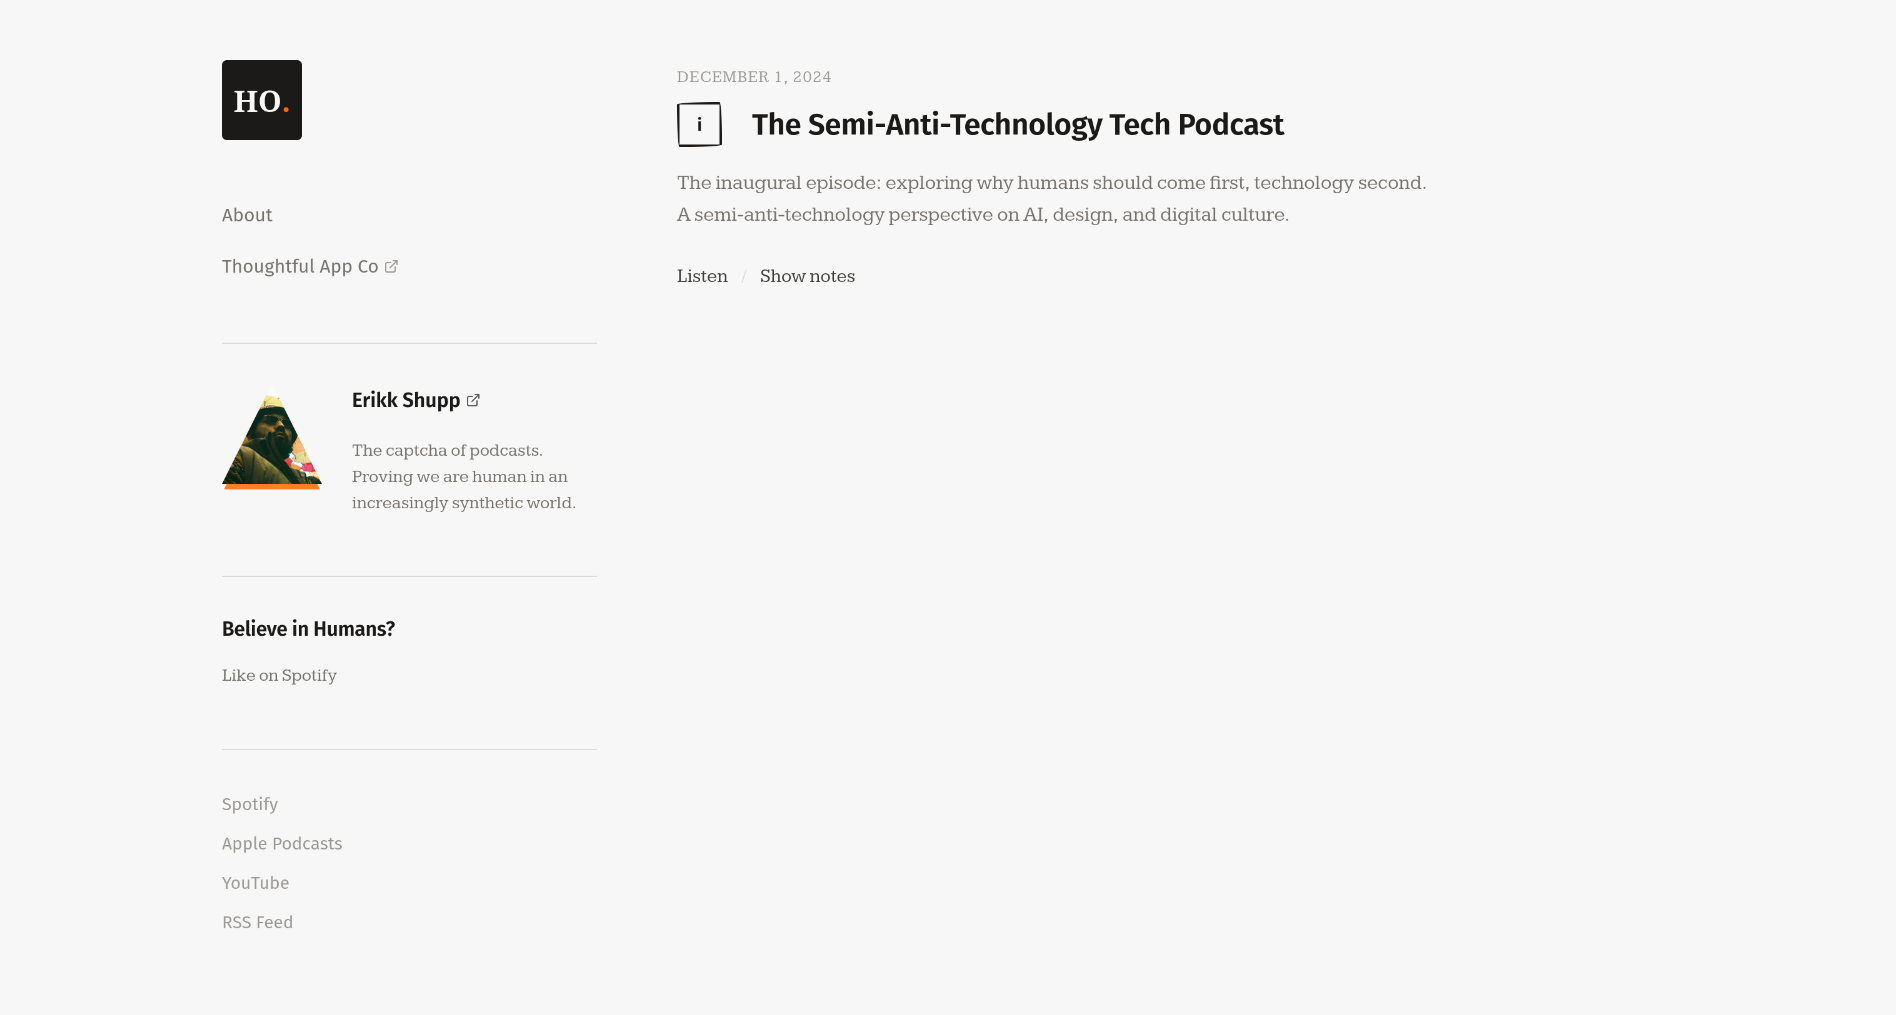Click the Believe in Humans? heading
1896x1015 pixels.
pyautogui.click(x=308, y=629)
